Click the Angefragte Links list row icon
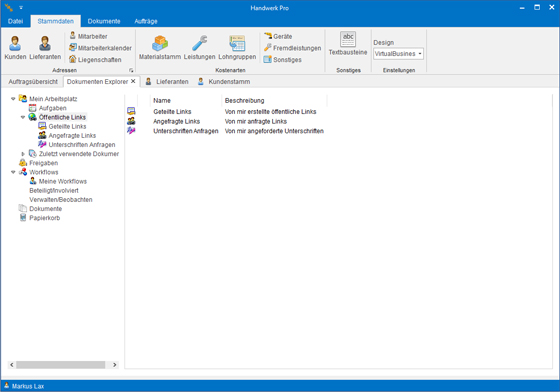The image size is (560, 392). [131, 121]
